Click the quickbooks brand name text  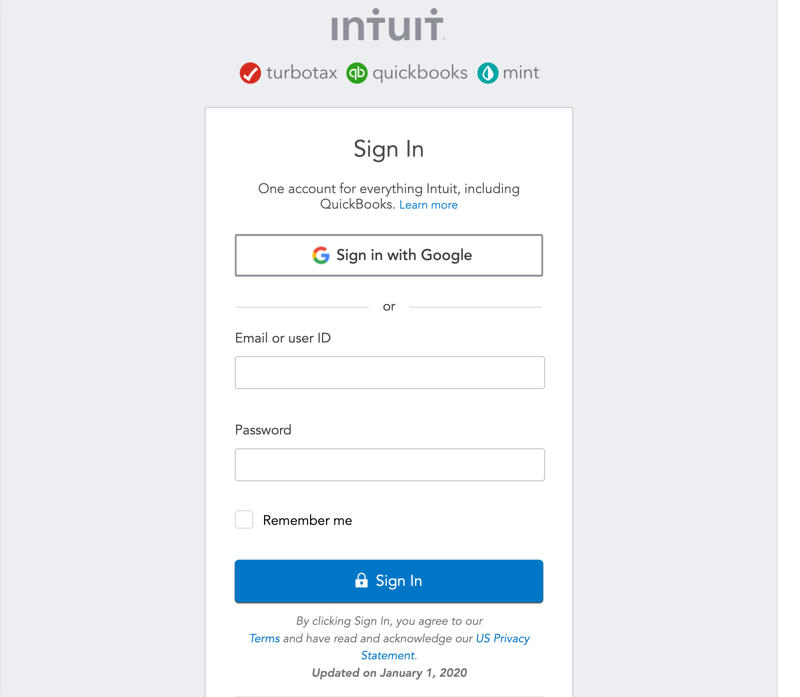[x=420, y=73]
